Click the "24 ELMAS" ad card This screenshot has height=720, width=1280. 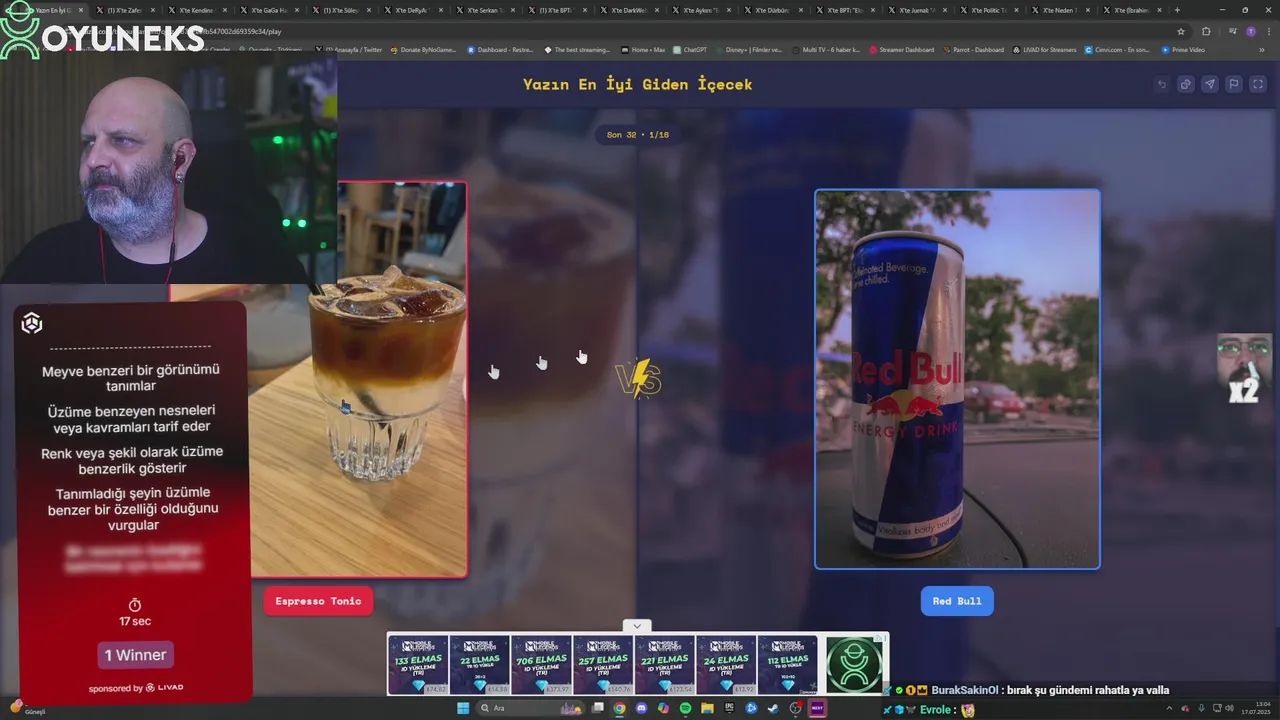[725, 665]
